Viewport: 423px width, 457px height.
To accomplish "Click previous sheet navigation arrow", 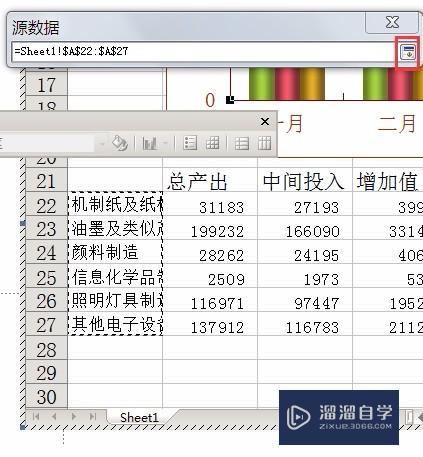I will pos(54,416).
